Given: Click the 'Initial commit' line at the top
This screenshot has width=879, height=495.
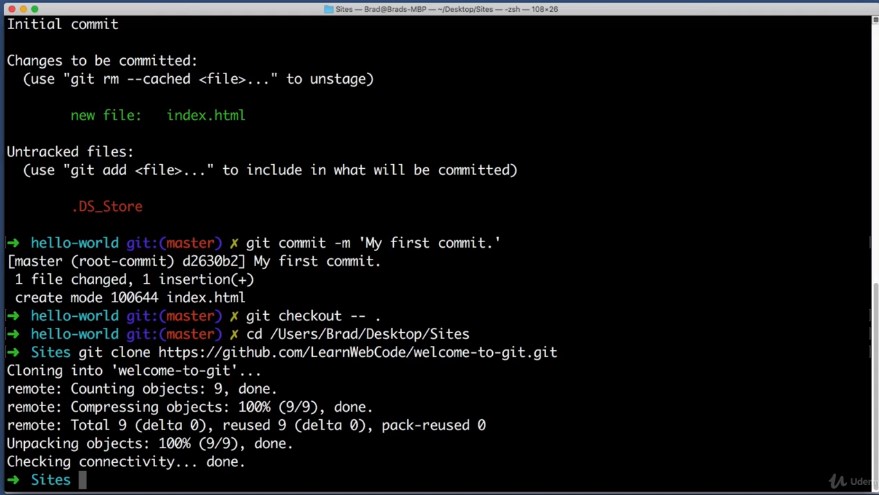Looking at the screenshot, I should (62, 23).
